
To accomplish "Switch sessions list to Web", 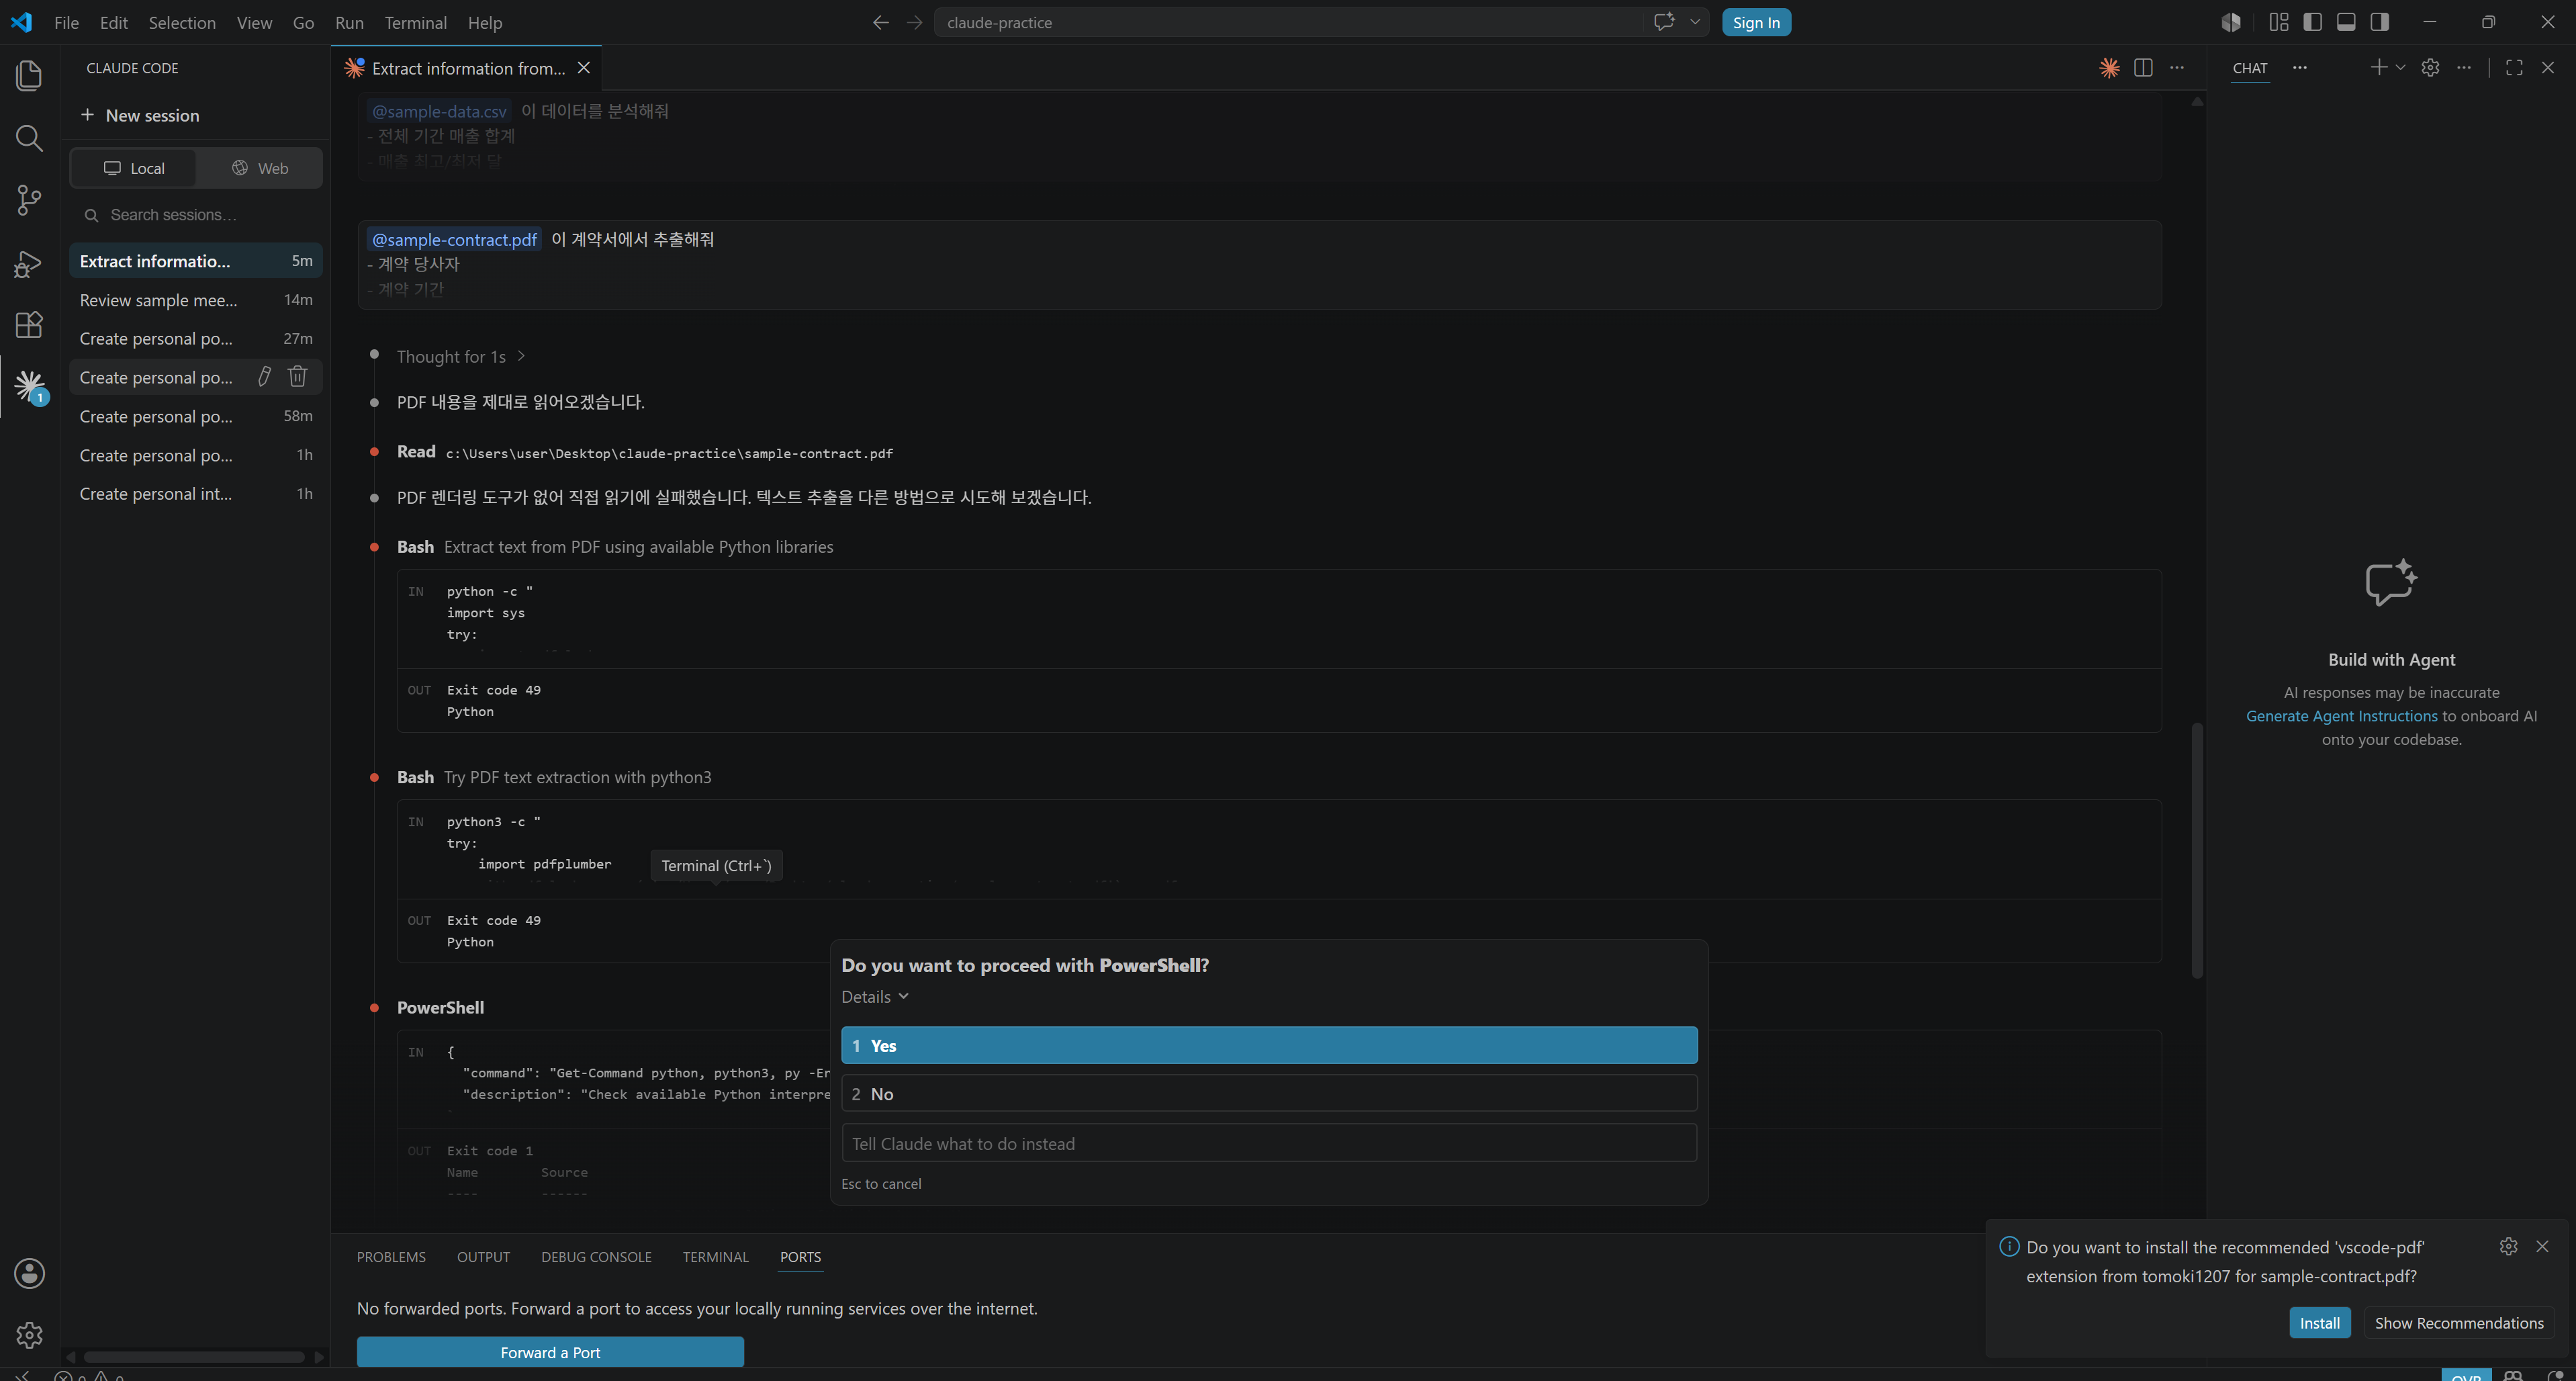I will (x=260, y=168).
